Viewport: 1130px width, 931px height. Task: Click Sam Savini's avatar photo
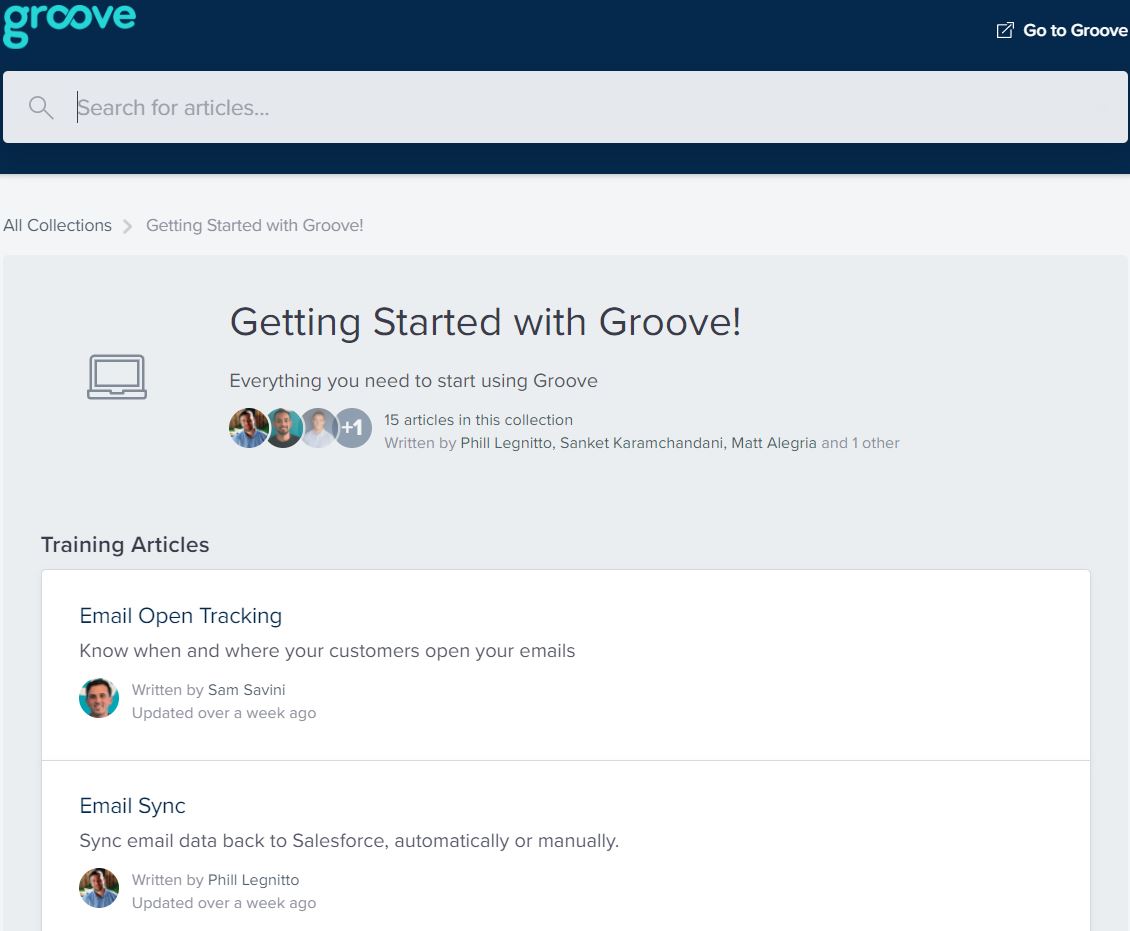point(99,698)
